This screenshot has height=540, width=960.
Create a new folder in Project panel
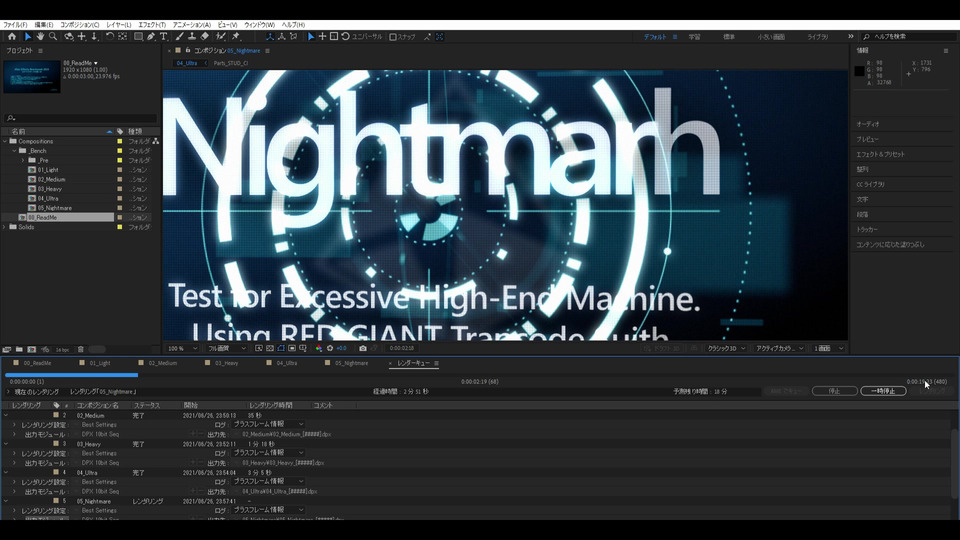pyautogui.click(x=19, y=350)
